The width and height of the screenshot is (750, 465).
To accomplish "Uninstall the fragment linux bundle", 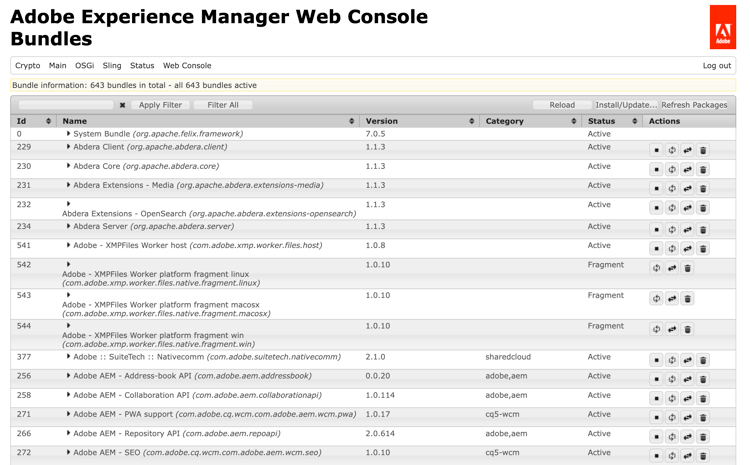I will click(687, 268).
